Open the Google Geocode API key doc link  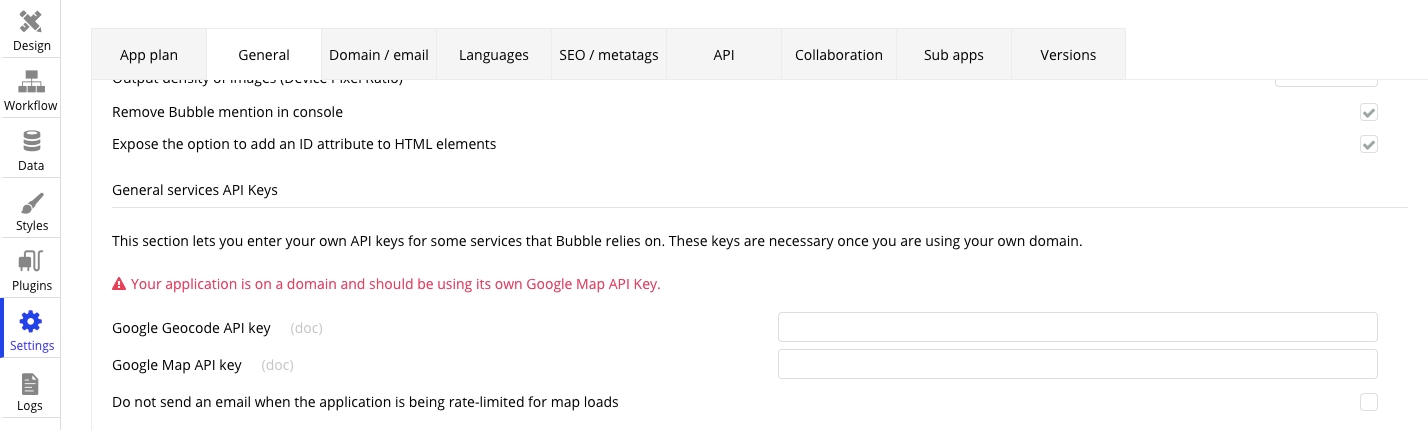[x=306, y=328]
